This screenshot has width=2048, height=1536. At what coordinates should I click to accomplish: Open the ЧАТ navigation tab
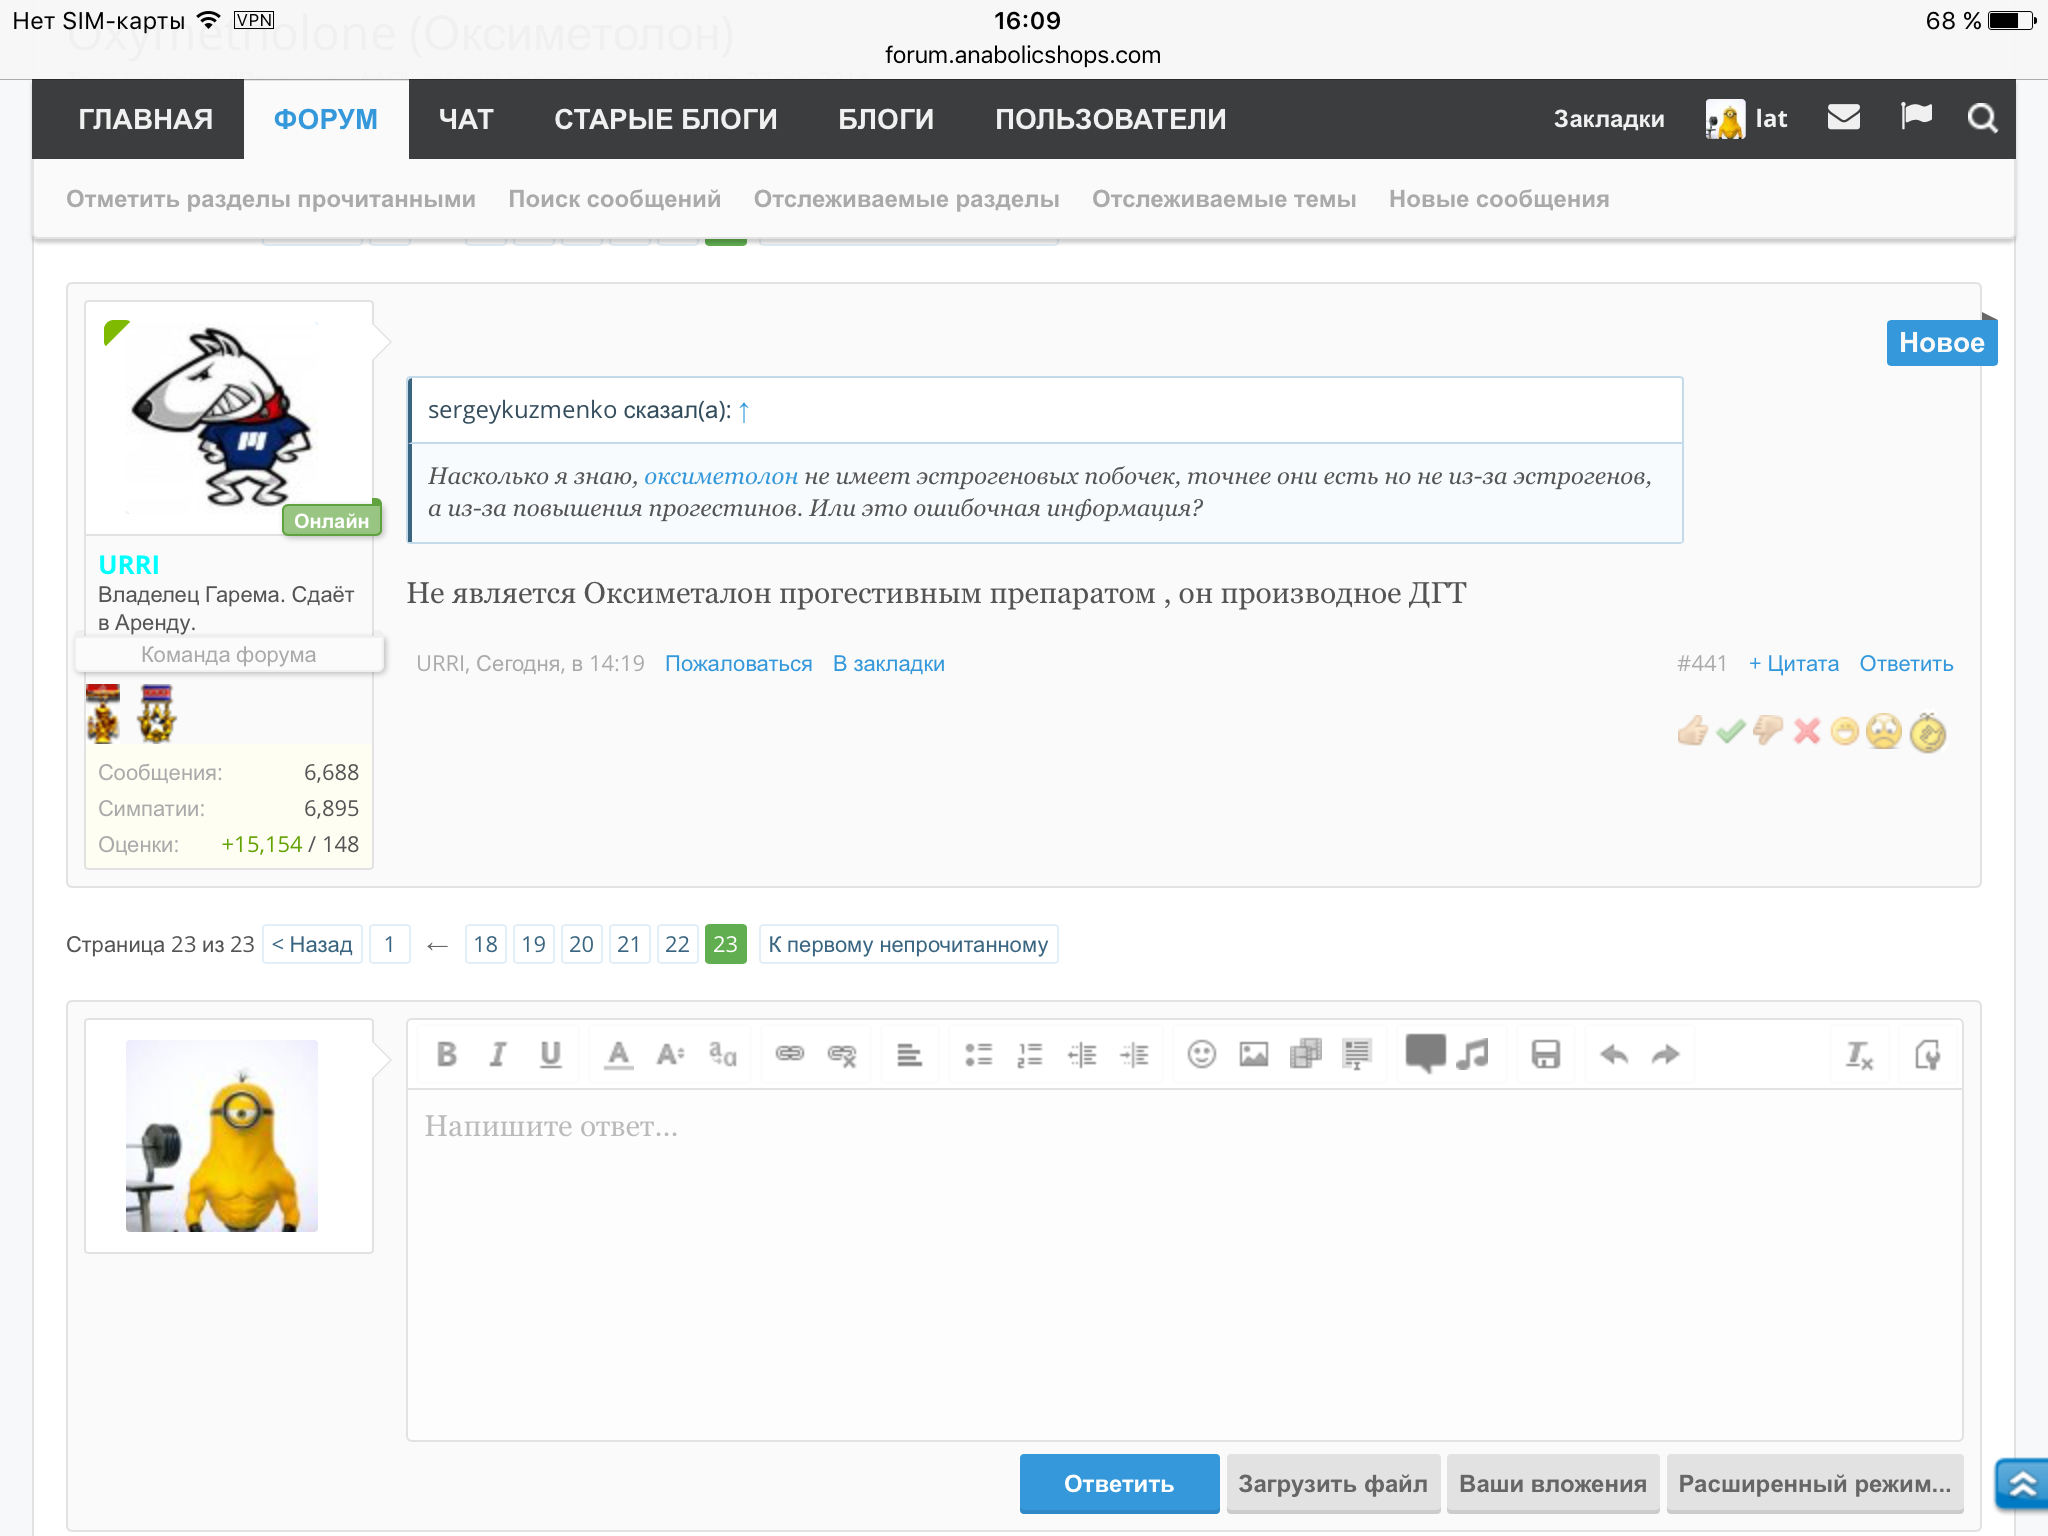point(466,119)
